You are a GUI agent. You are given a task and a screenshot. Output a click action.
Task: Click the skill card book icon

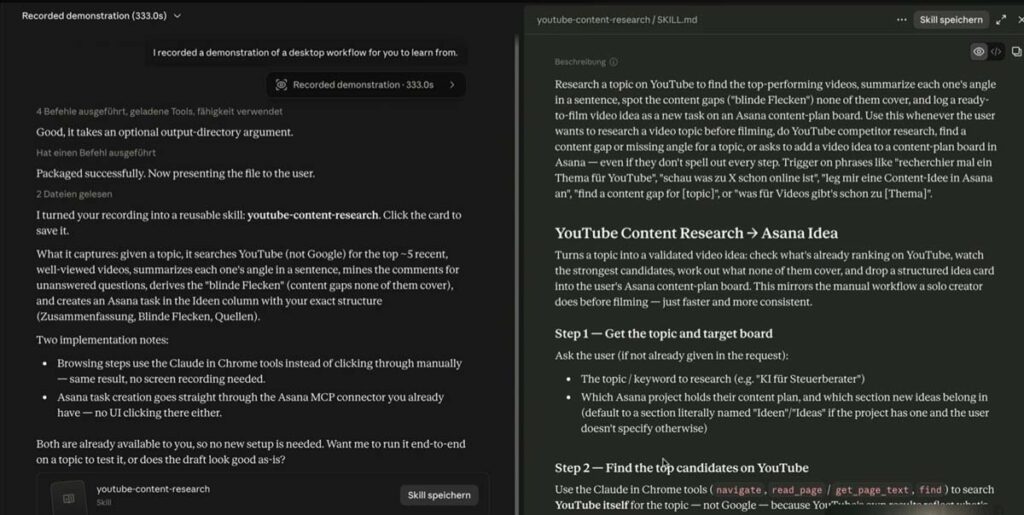(69, 498)
